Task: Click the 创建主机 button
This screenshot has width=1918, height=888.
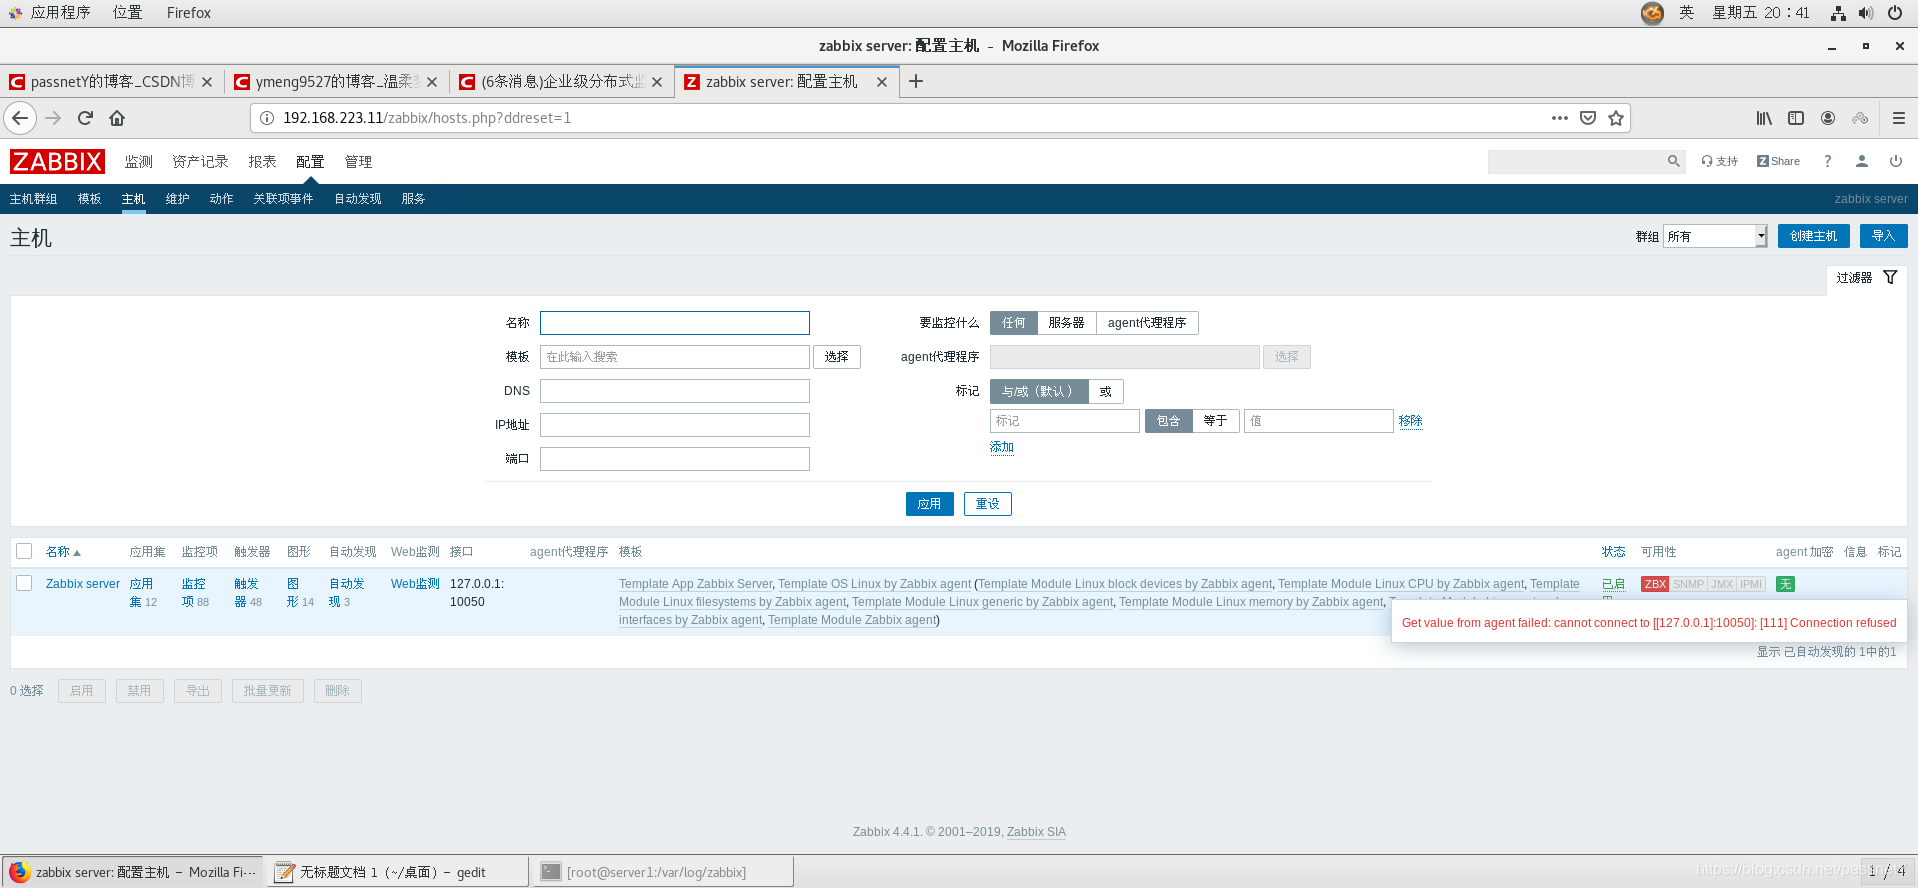Action: pos(1813,236)
